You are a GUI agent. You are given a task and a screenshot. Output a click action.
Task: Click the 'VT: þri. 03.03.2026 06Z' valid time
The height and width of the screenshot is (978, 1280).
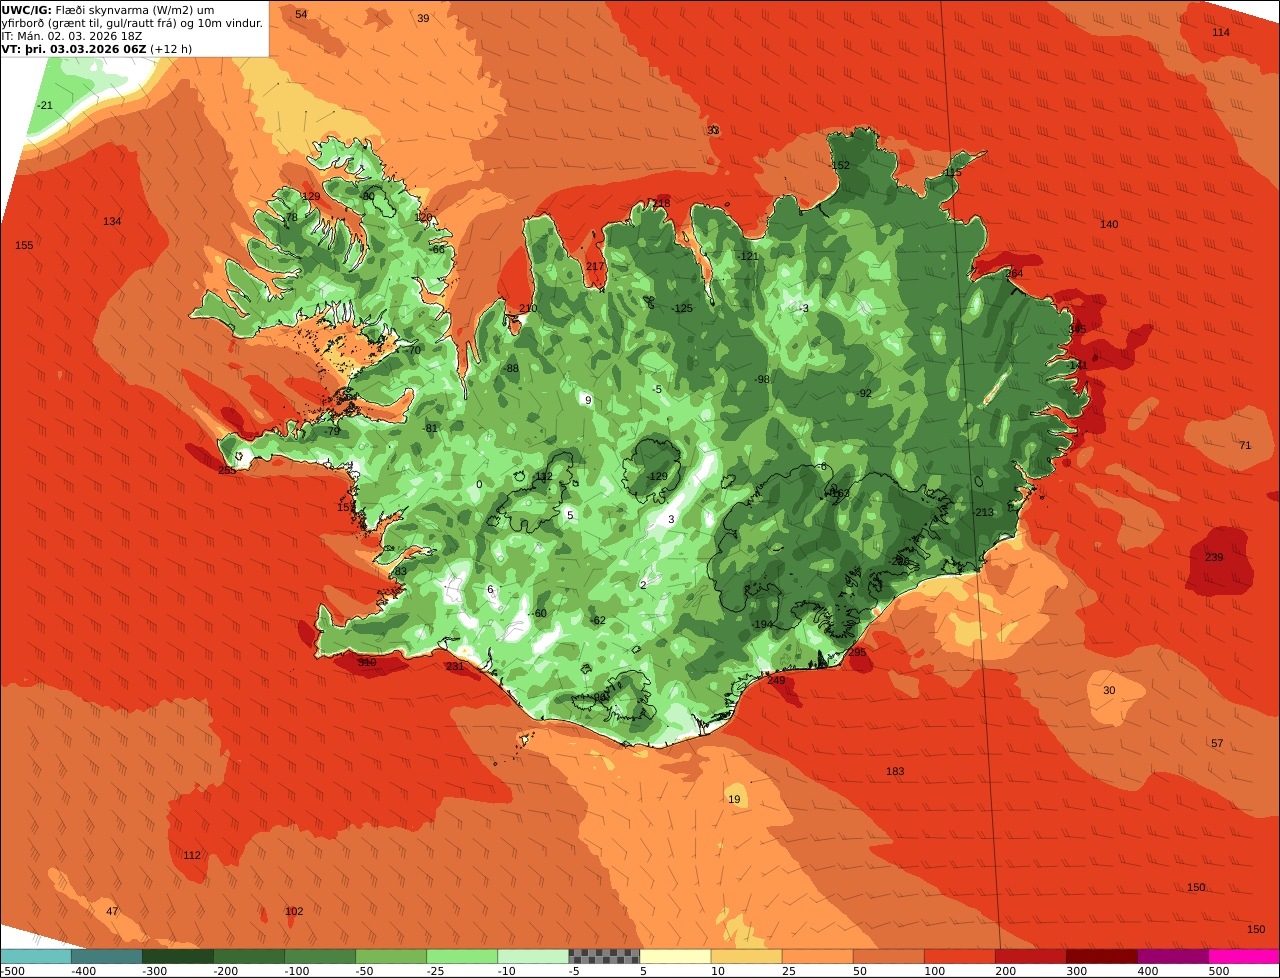coord(97,49)
